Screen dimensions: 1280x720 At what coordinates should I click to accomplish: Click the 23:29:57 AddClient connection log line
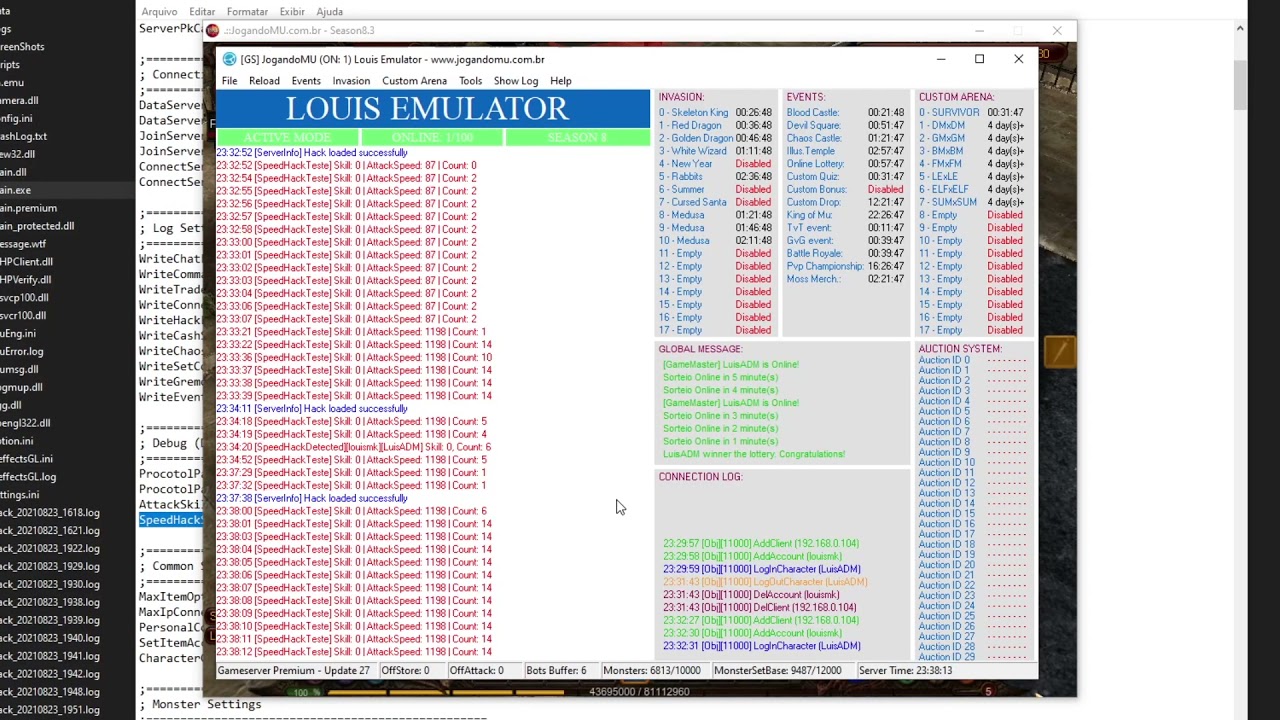(x=760, y=544)
